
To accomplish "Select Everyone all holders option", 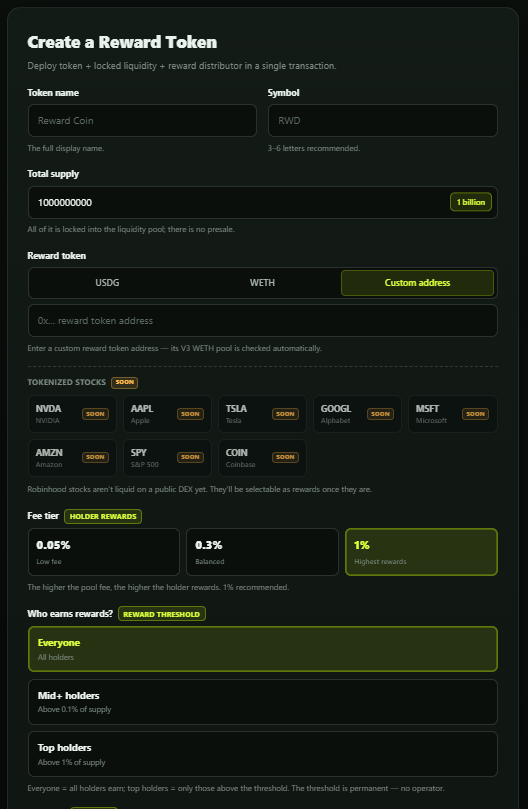I will 263,649.
